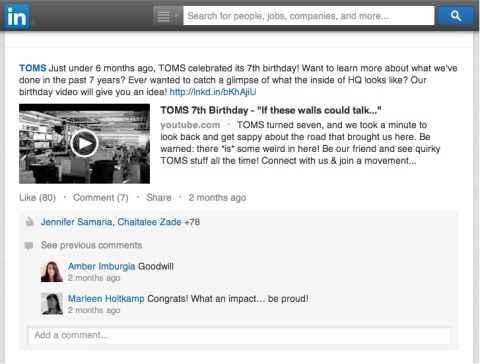This screenshot has width=480, height=364.
Task: Open Amber Imburgia's profile photo
Action: [52, 271]
